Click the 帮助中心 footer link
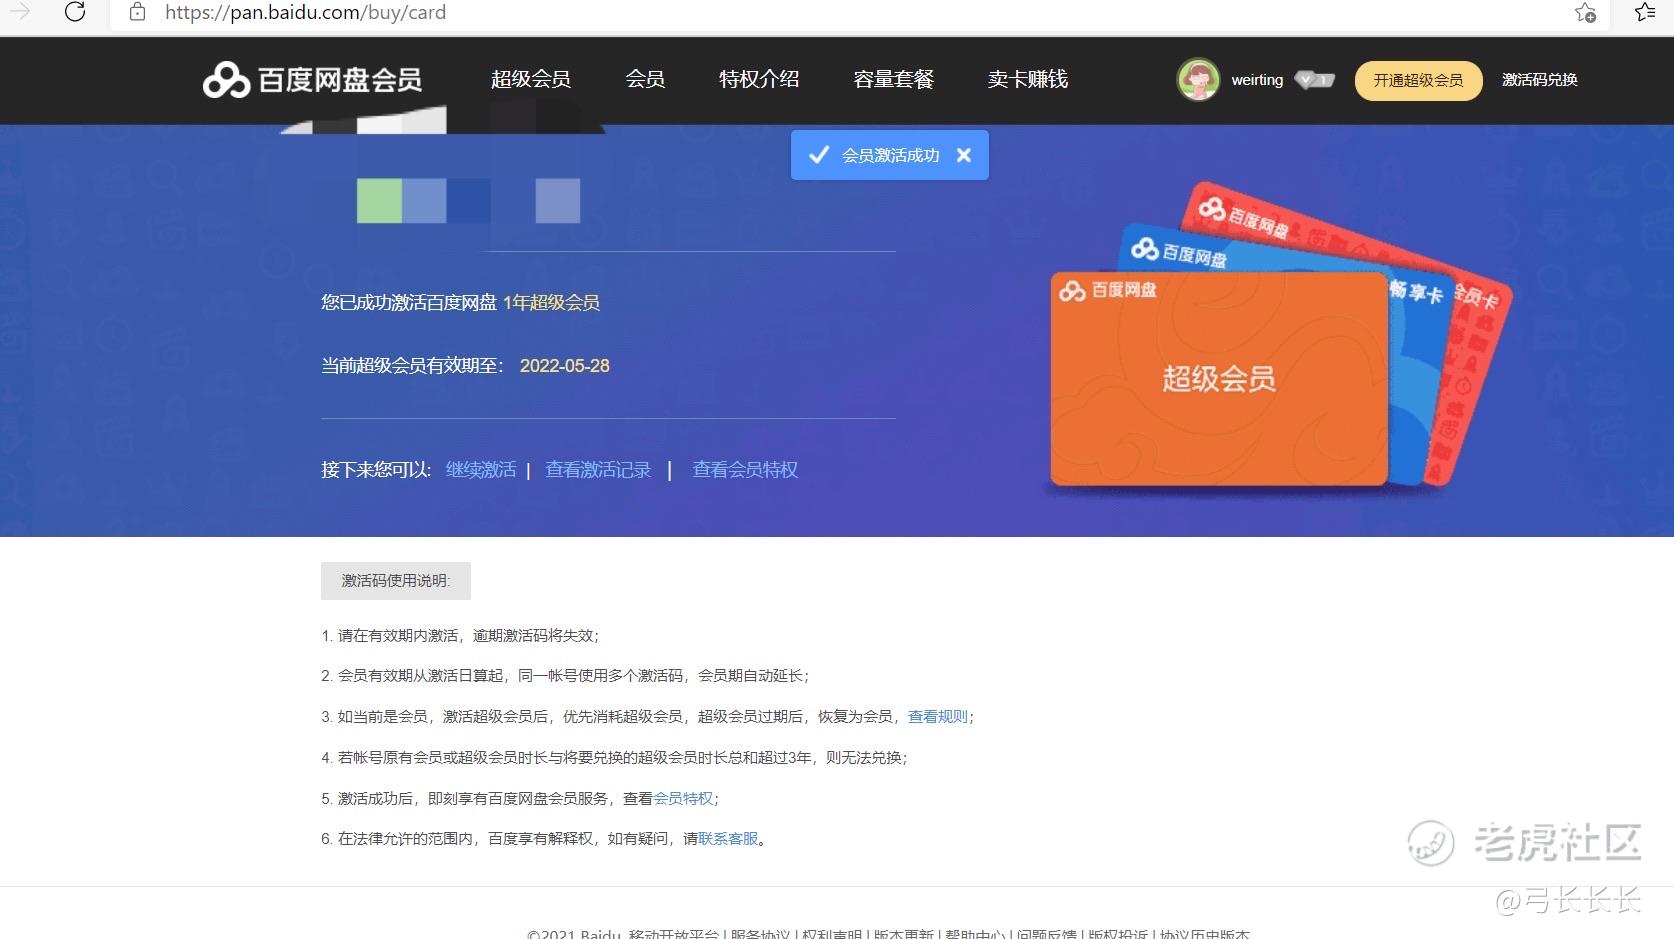1674x939 pixels. point(975,934)
